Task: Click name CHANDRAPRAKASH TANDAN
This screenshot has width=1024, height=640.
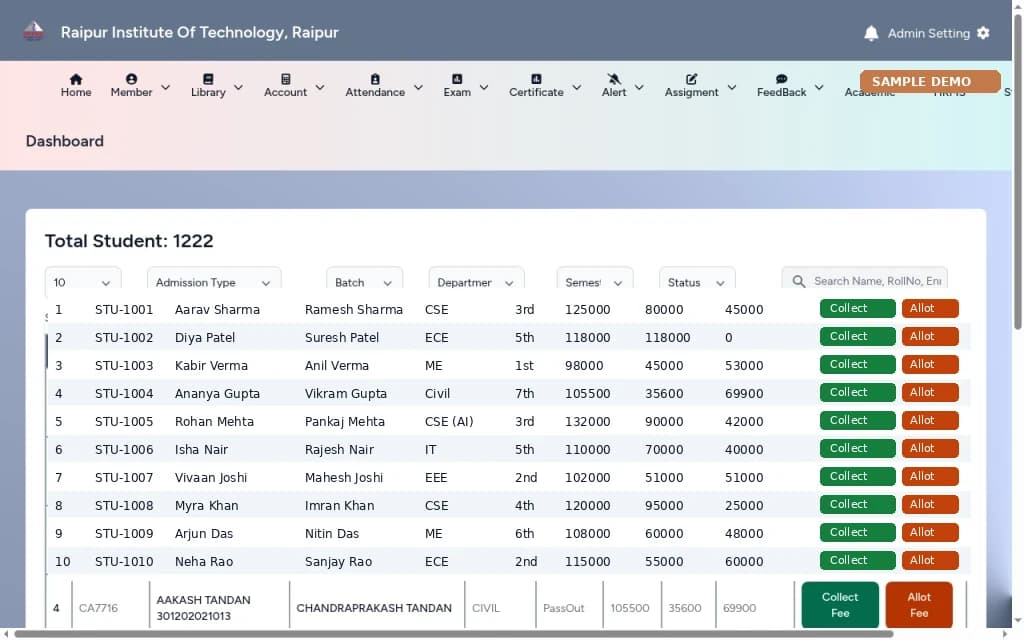Action: tap(374, 608)
